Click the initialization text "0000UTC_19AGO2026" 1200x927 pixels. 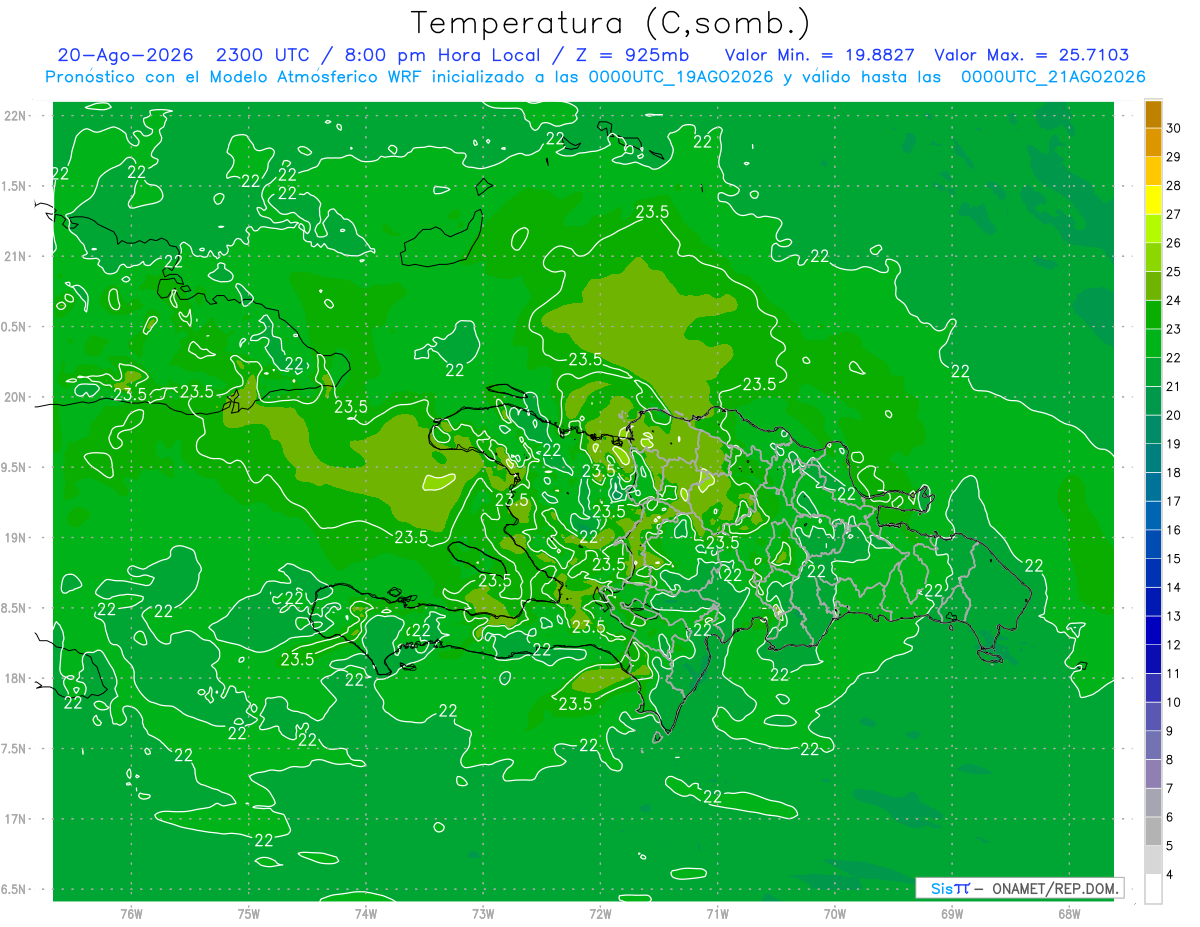(x=681, y=77)
